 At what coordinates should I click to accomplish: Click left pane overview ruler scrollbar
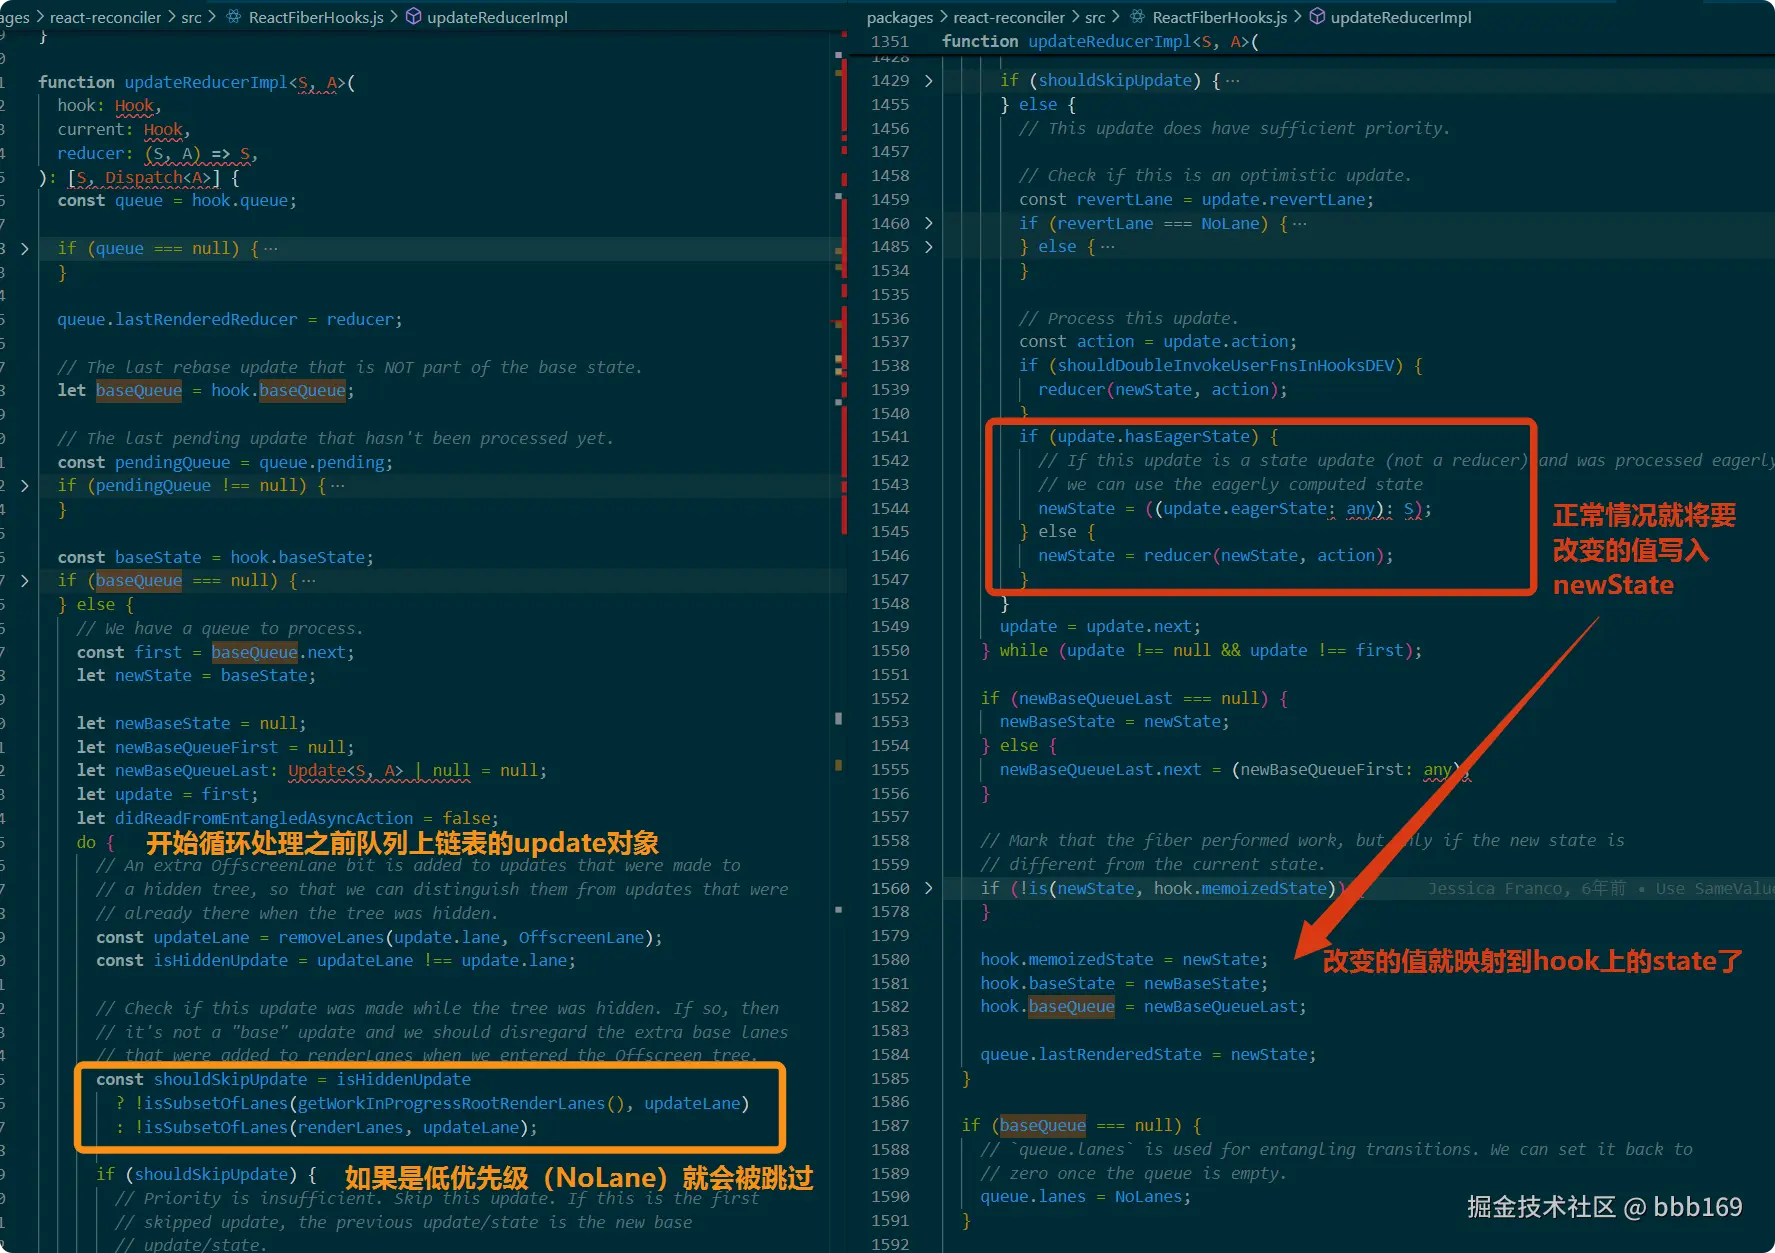[840, 640]
